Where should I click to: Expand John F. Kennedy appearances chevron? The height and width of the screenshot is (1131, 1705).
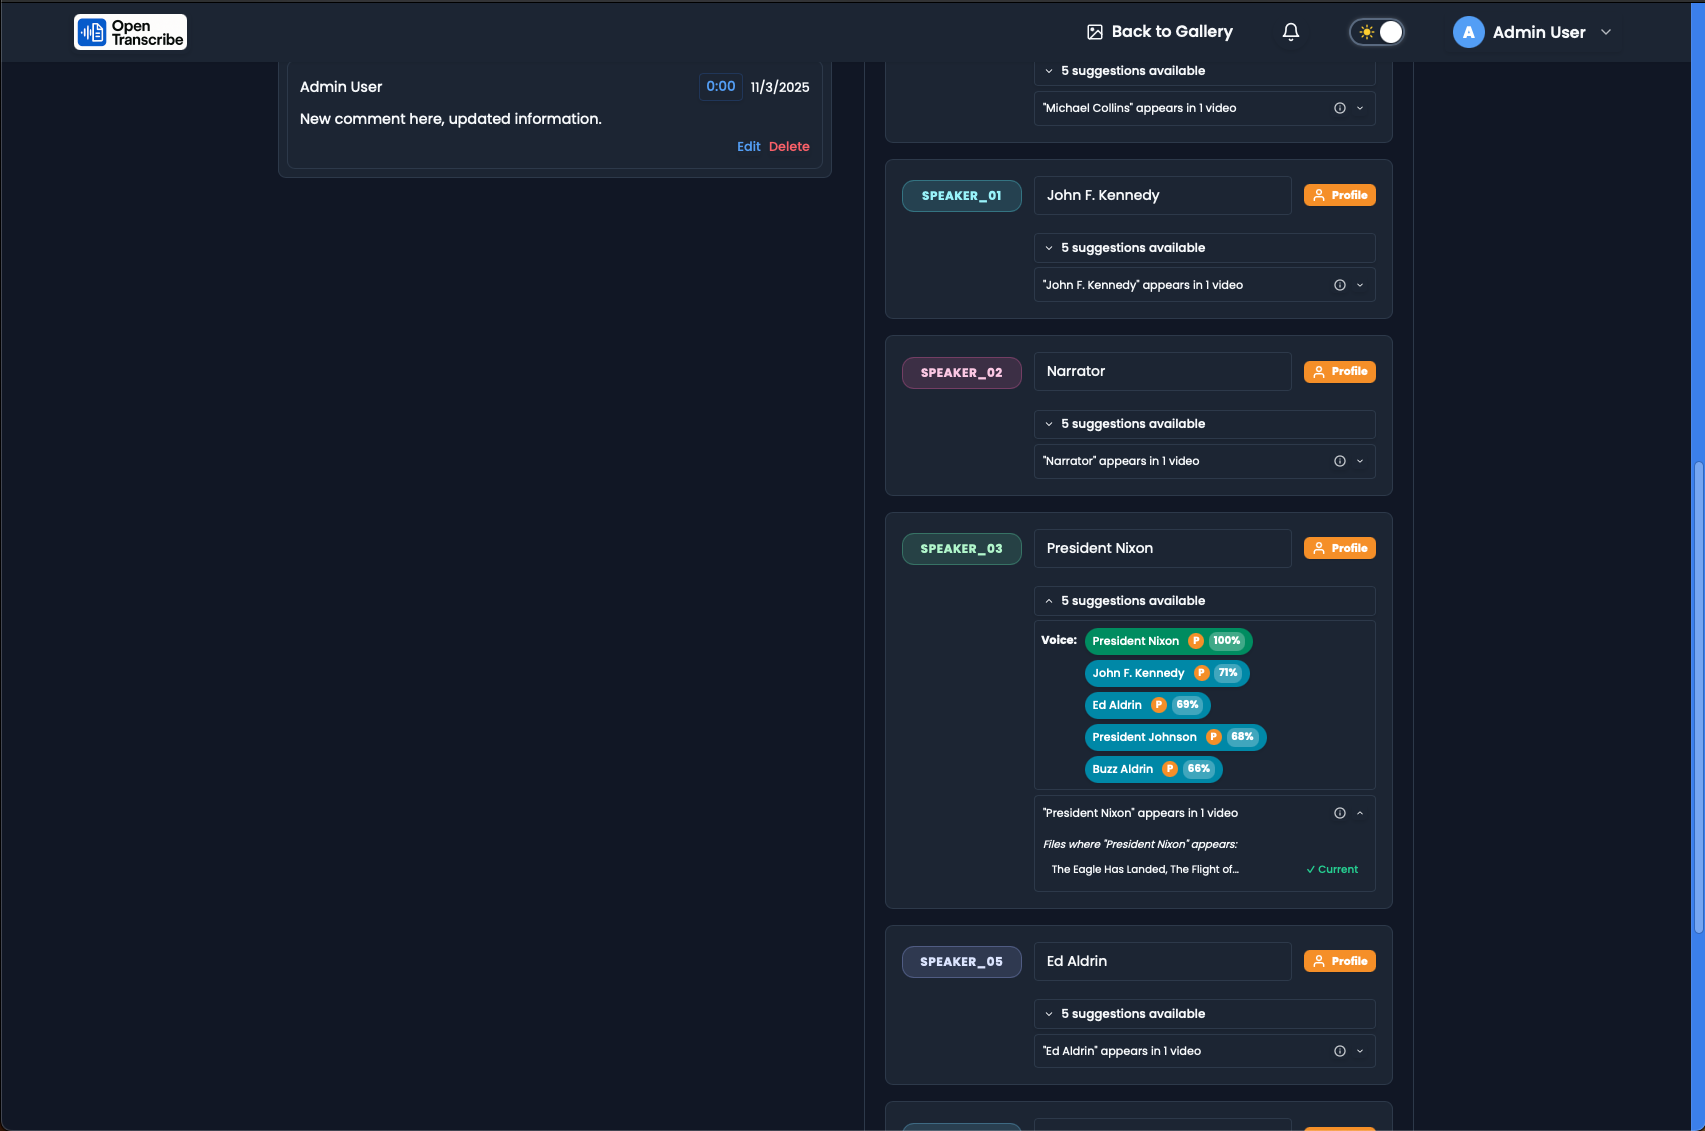[1360, 285]
